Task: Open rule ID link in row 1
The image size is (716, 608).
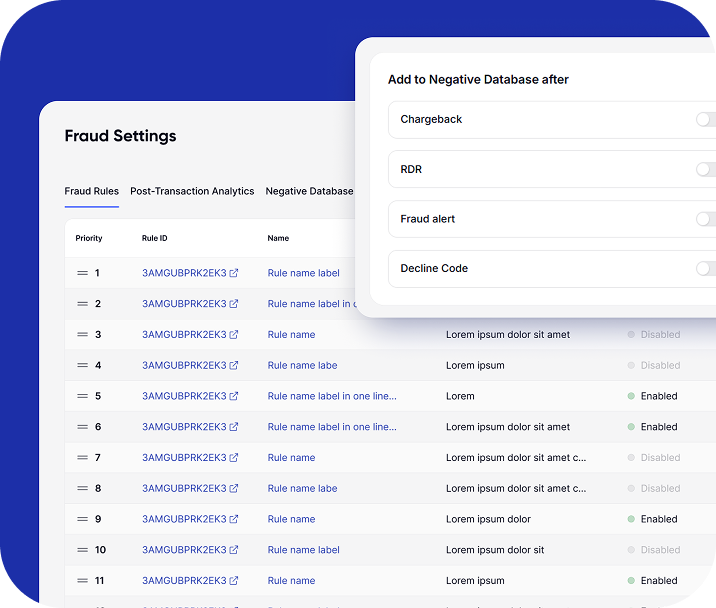Action: point(184,273)
